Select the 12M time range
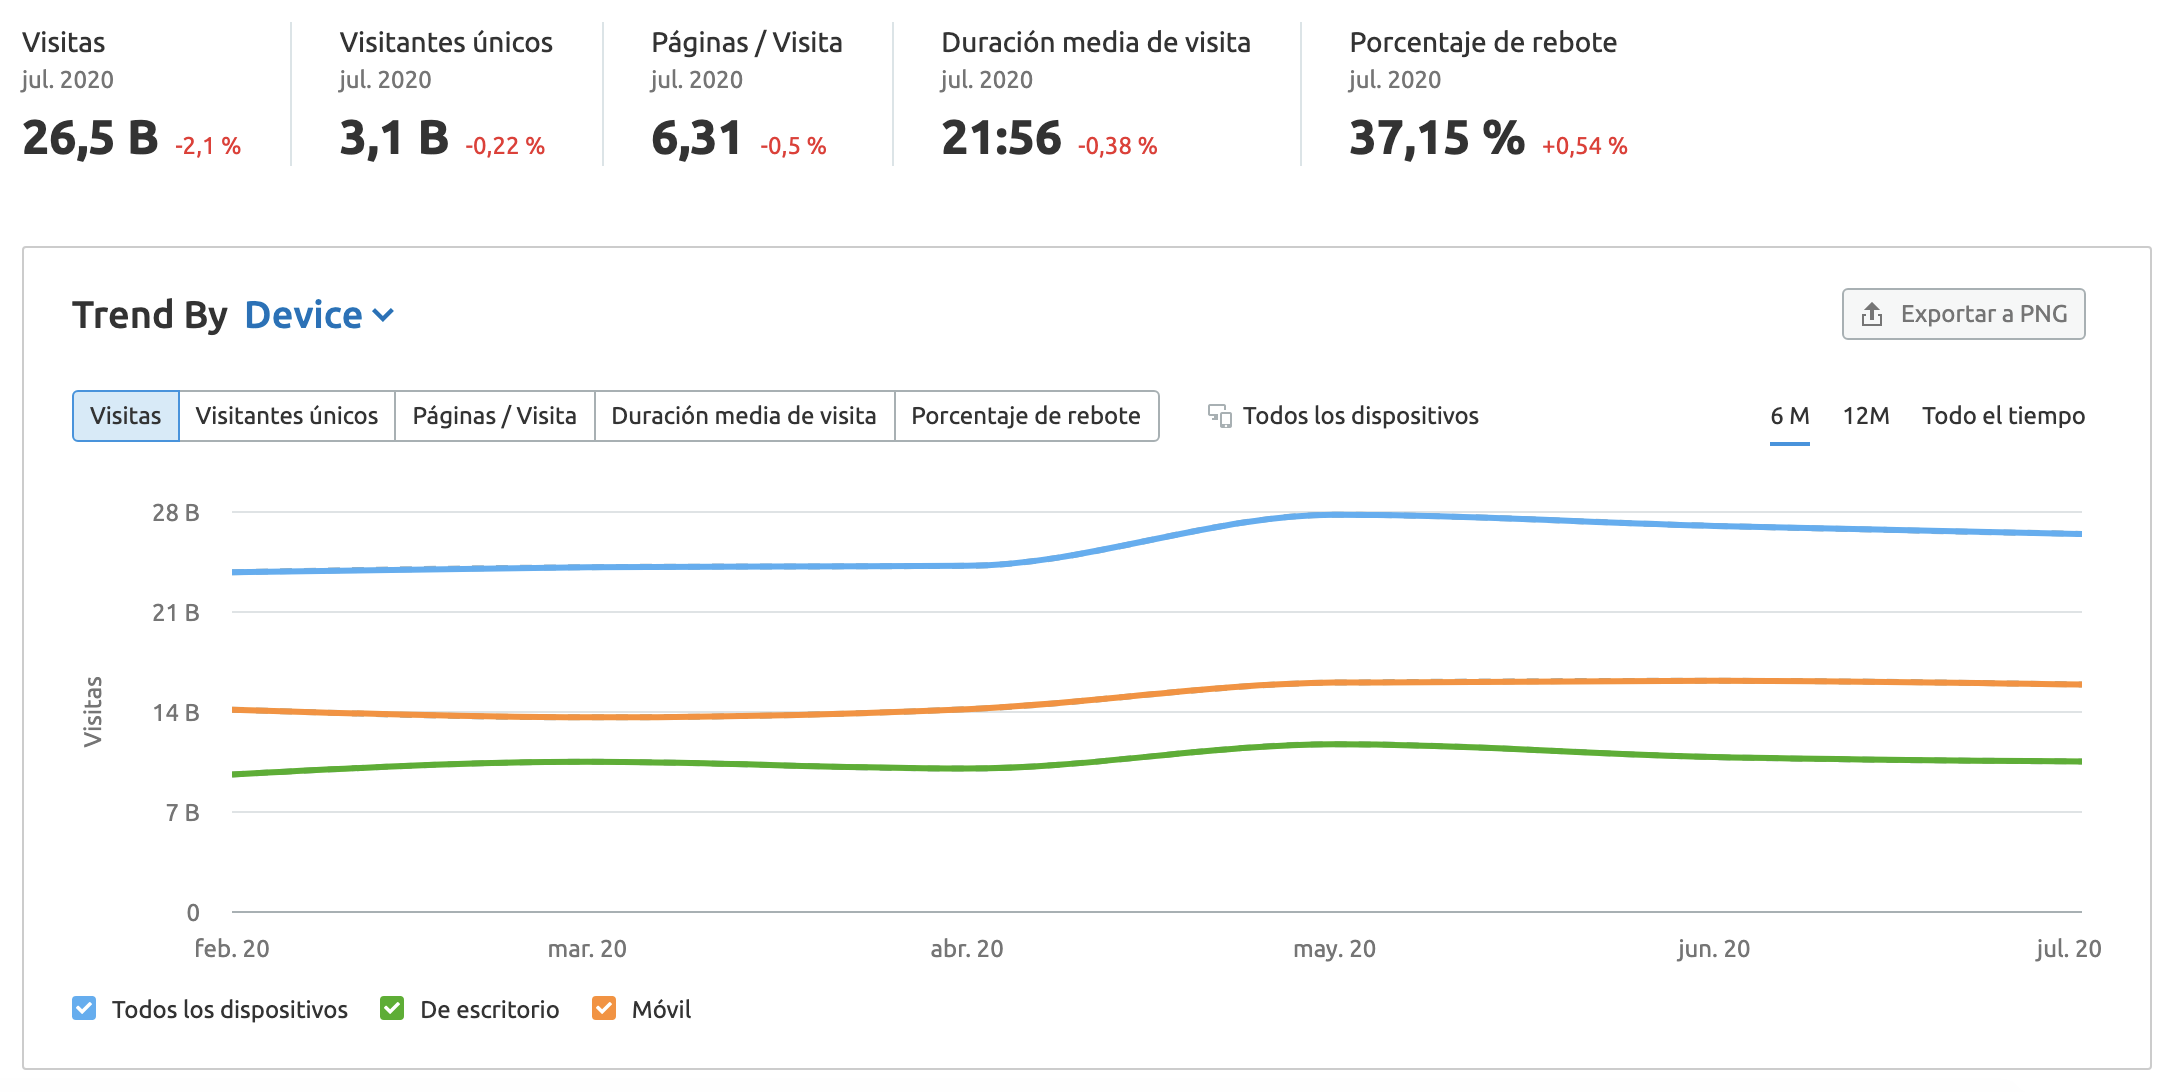 1866,416
